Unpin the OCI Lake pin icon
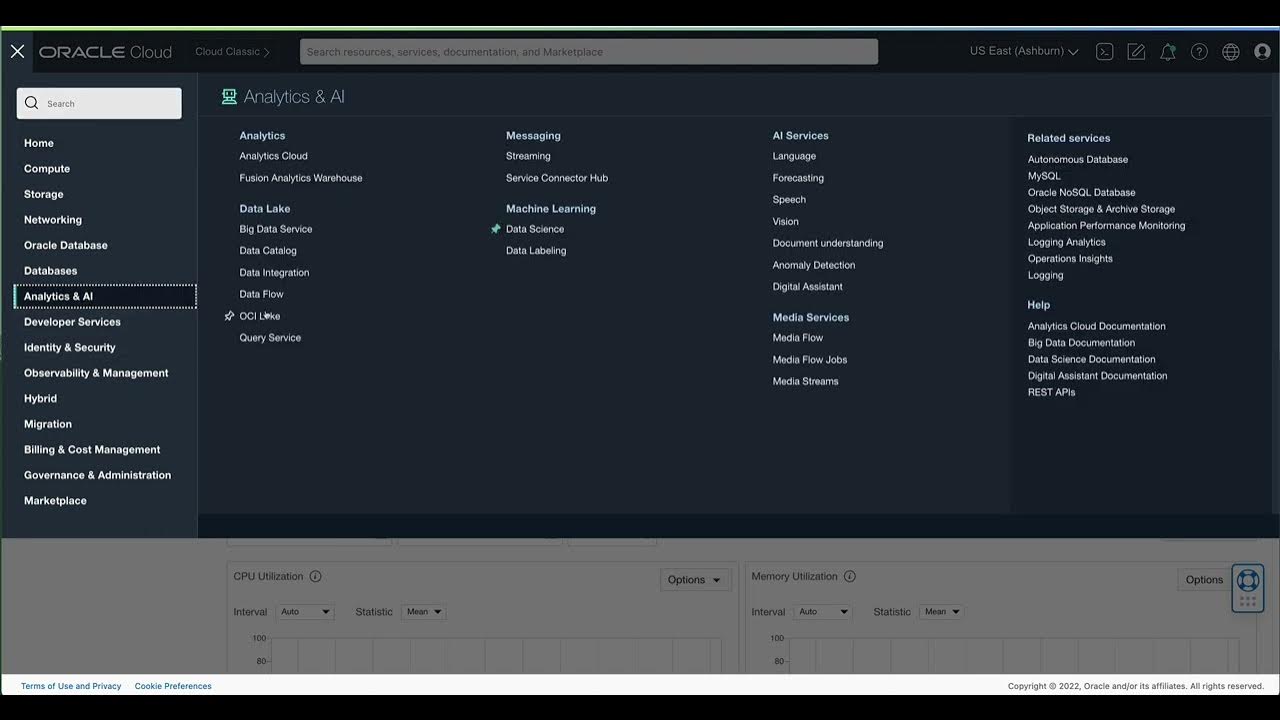 pos(229,316)
